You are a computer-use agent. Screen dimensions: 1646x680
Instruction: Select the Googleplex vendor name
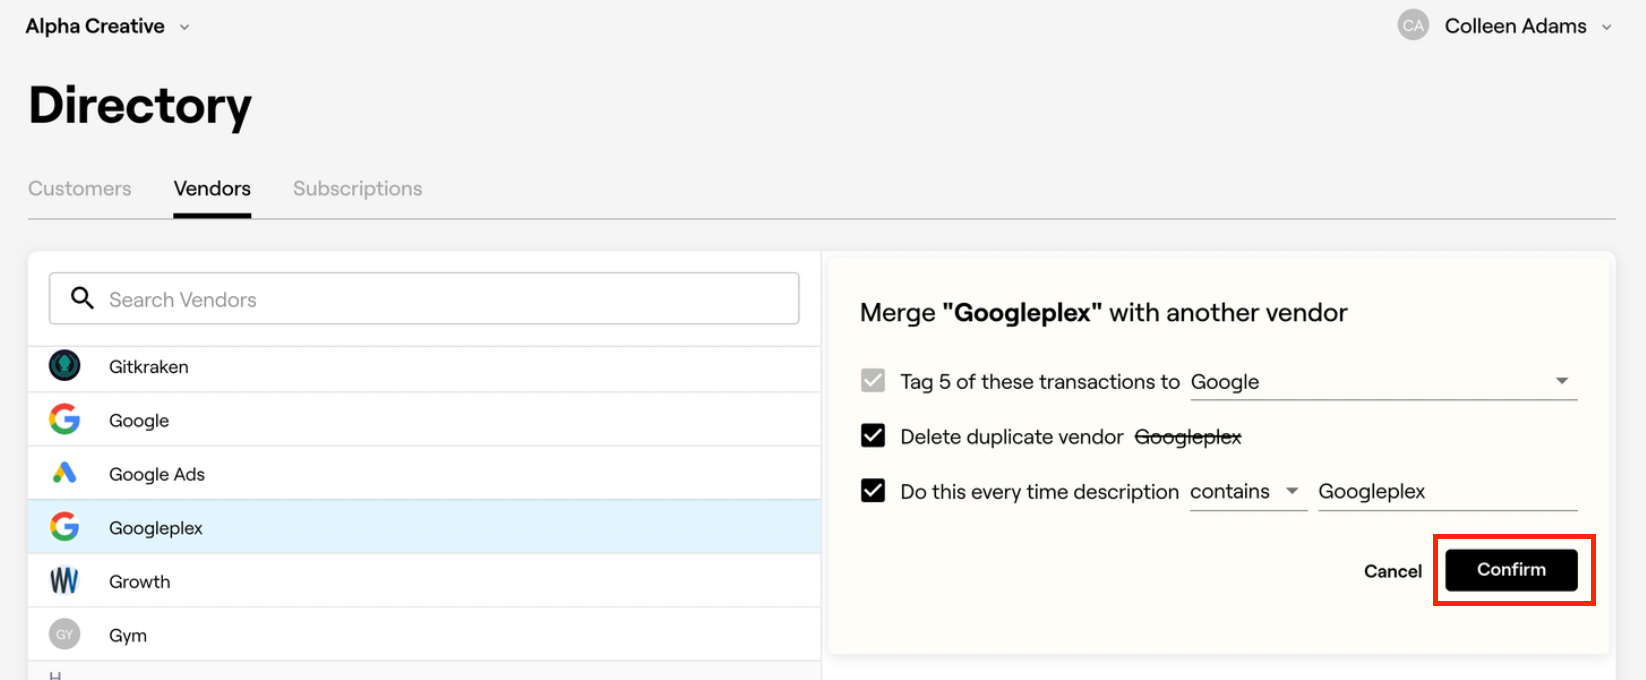[156, 528]
